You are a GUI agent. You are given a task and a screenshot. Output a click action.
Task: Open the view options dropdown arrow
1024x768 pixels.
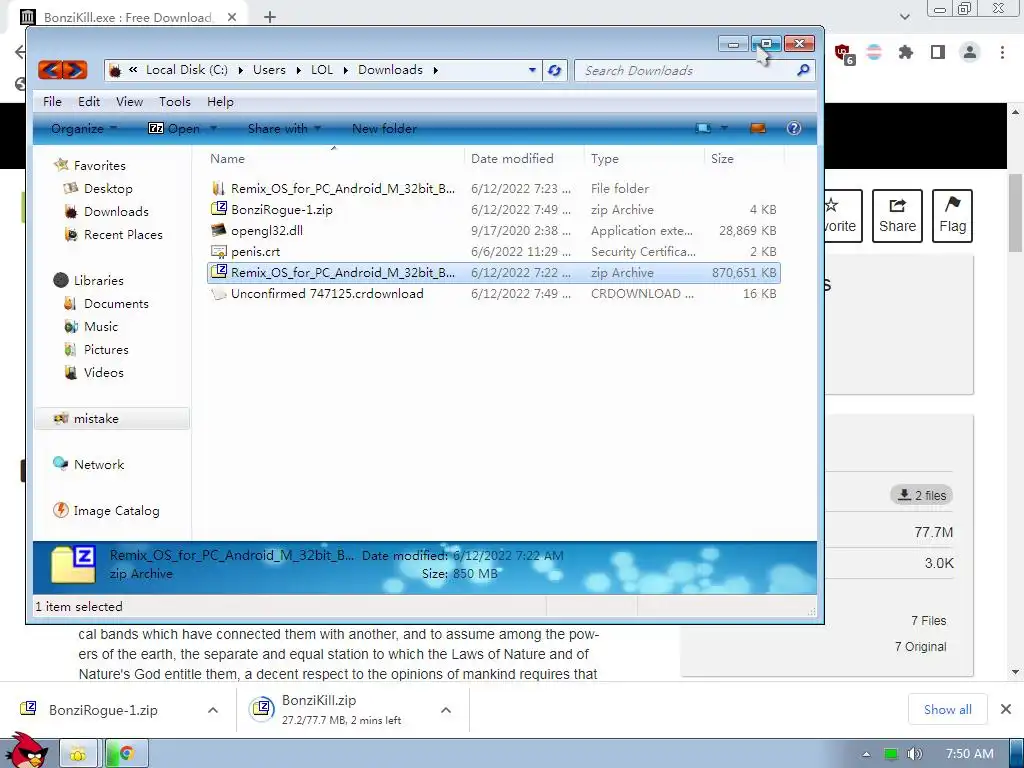coord(724,129)
